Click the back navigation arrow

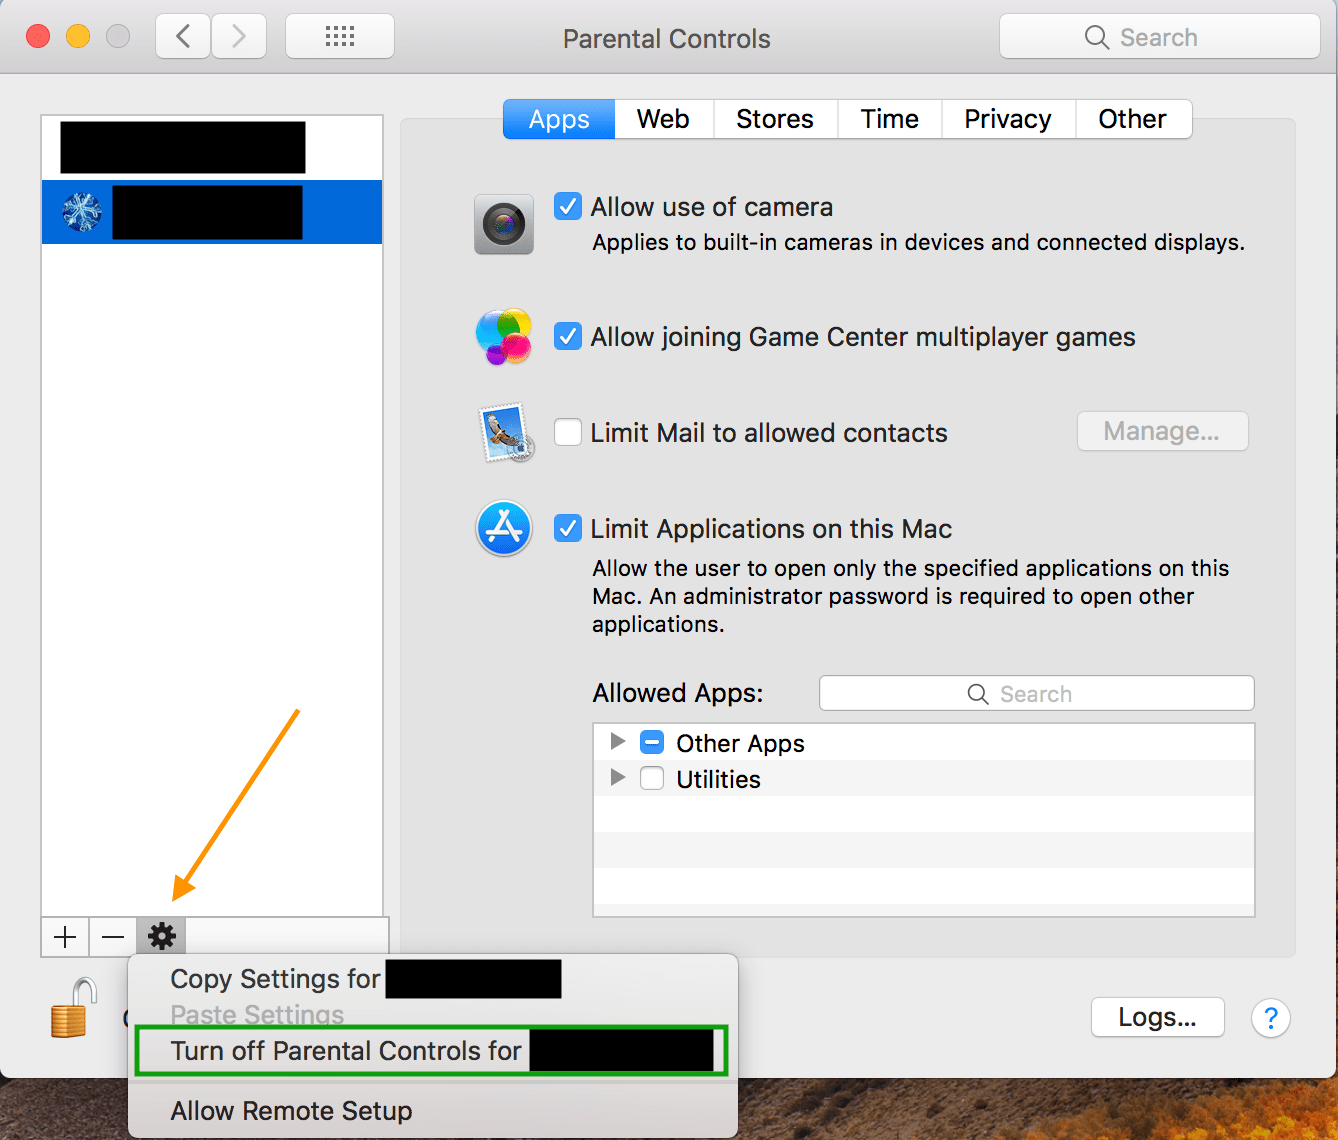click(x=182, y=35)
